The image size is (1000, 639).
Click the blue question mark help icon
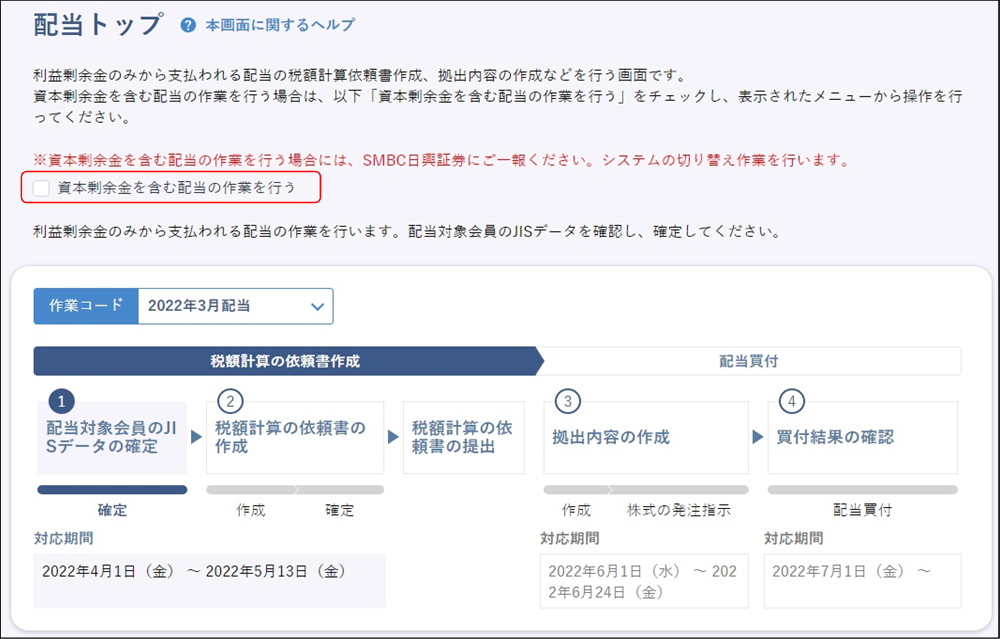point(188,25)
